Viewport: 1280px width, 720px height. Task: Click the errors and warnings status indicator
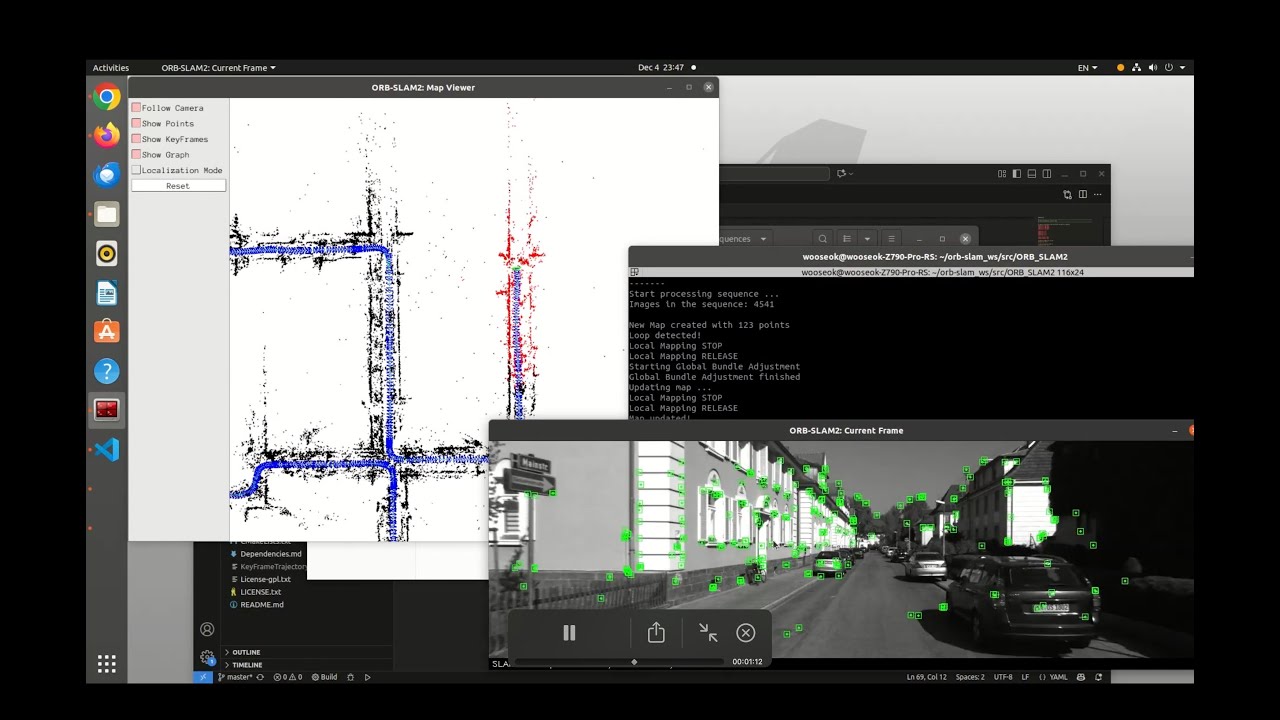[288, 677]
